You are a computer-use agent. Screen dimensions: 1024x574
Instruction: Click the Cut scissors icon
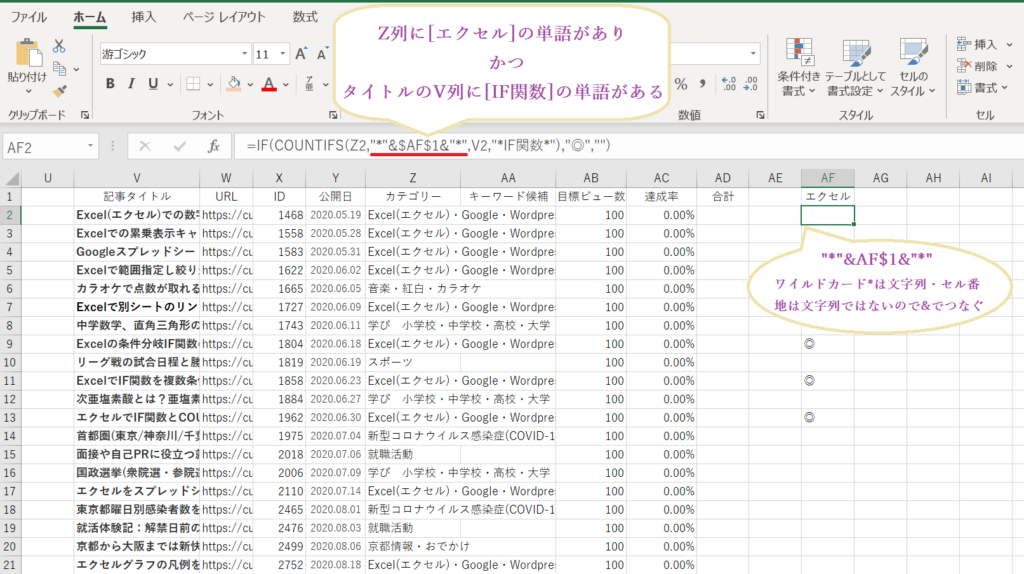(59, 46)
